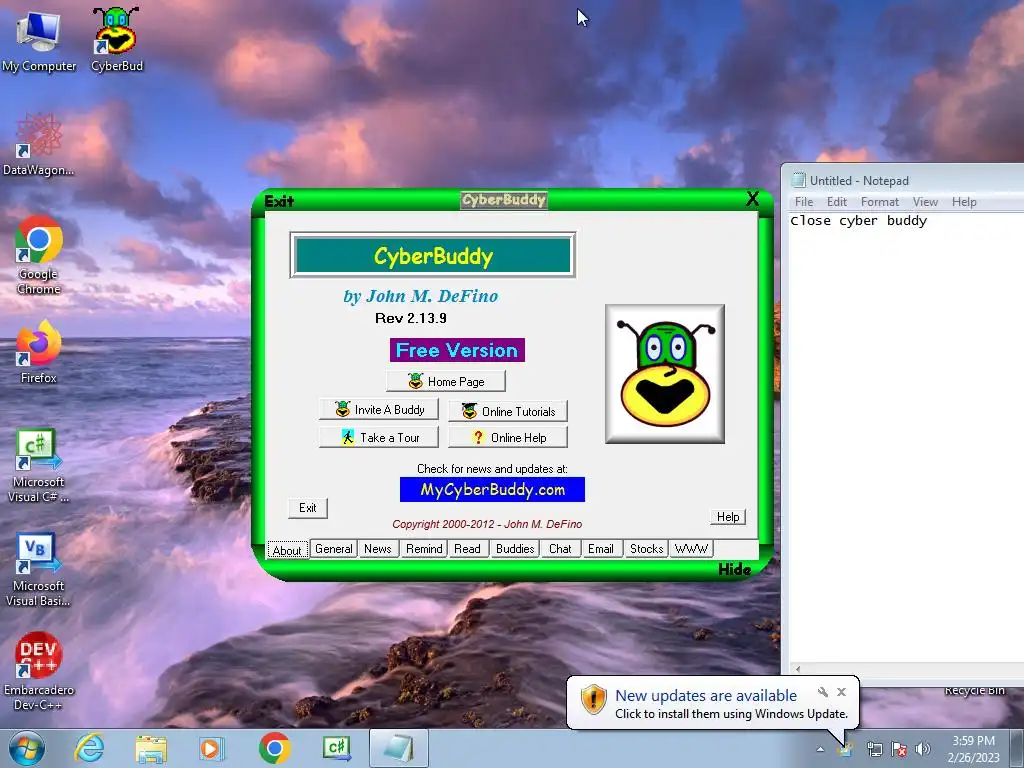Screen dimensions: 1024x768
Task: Click the Windows Update tray icon
Action: coord(846,748)
